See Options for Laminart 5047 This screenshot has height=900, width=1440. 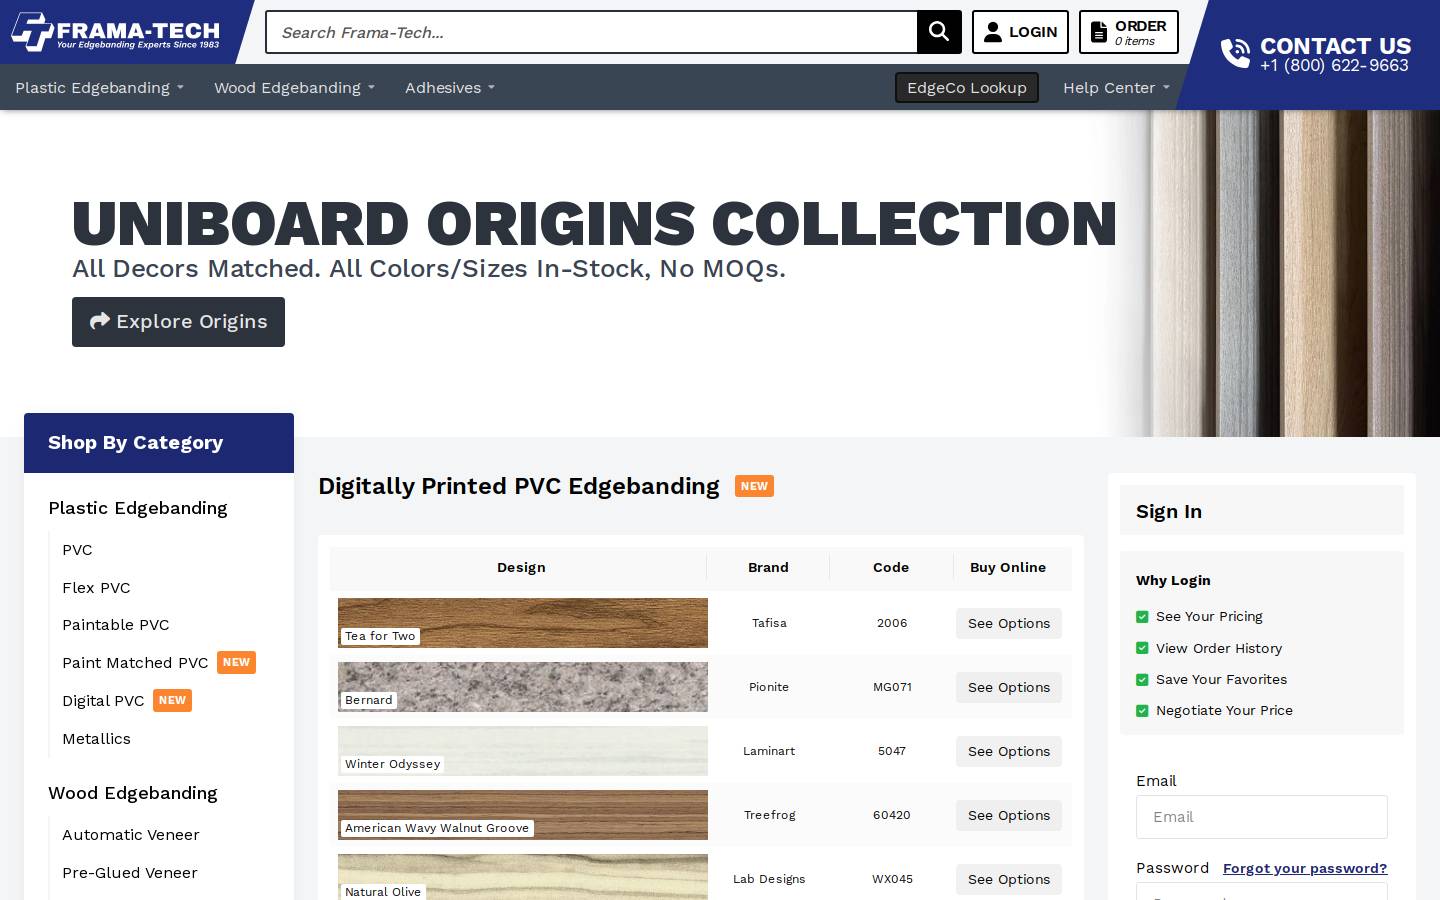[x=1009, y=751]
